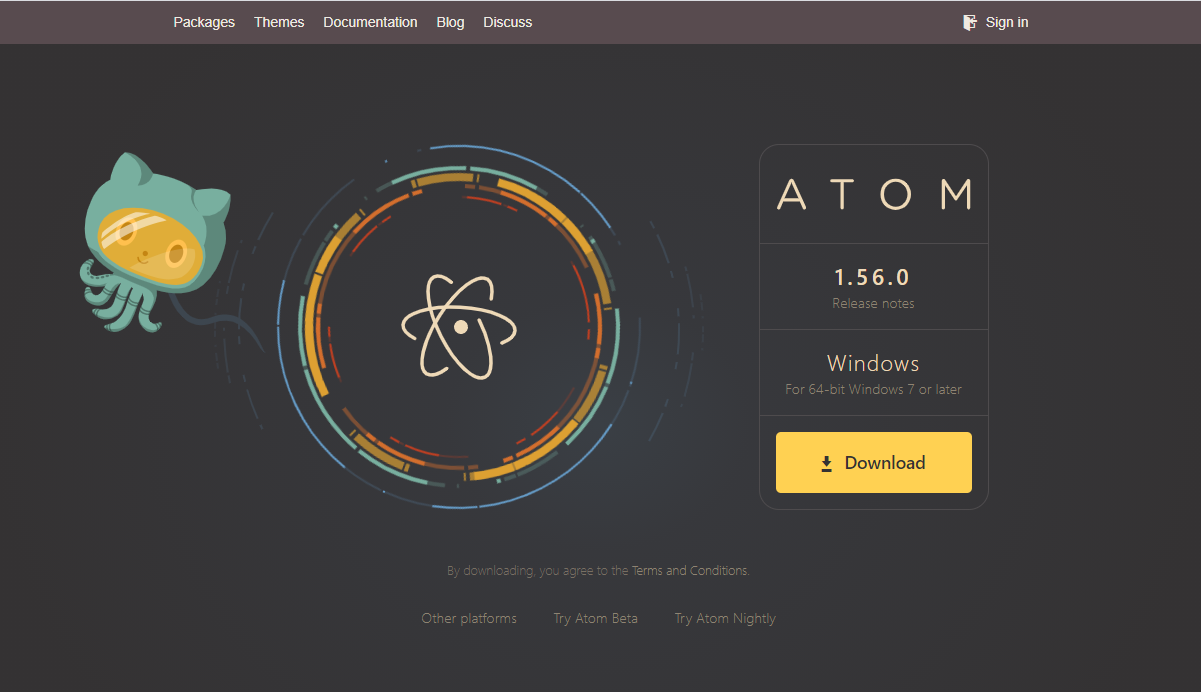
Task: Click the yellow Download button
Action: point(874,462)
